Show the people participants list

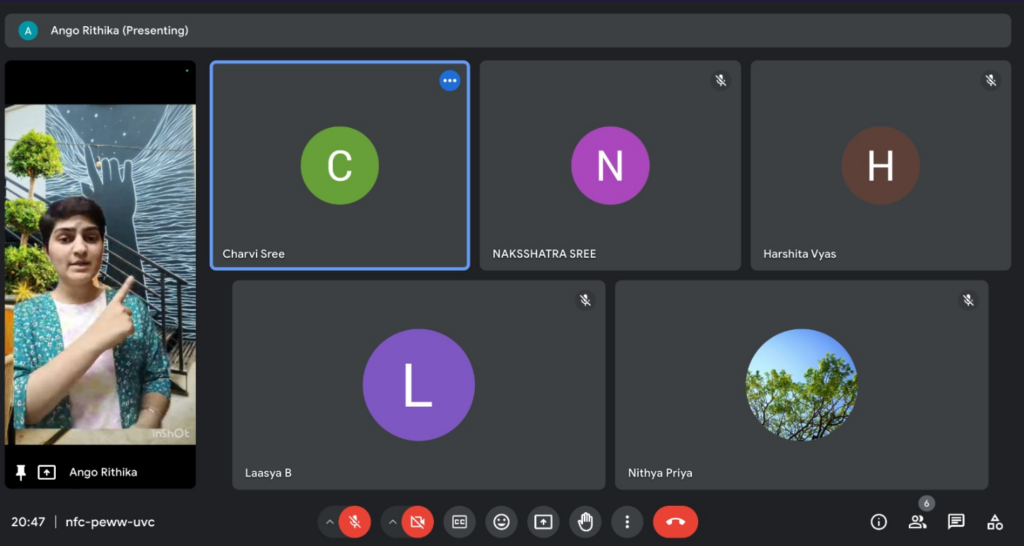(x=917, y=521)
